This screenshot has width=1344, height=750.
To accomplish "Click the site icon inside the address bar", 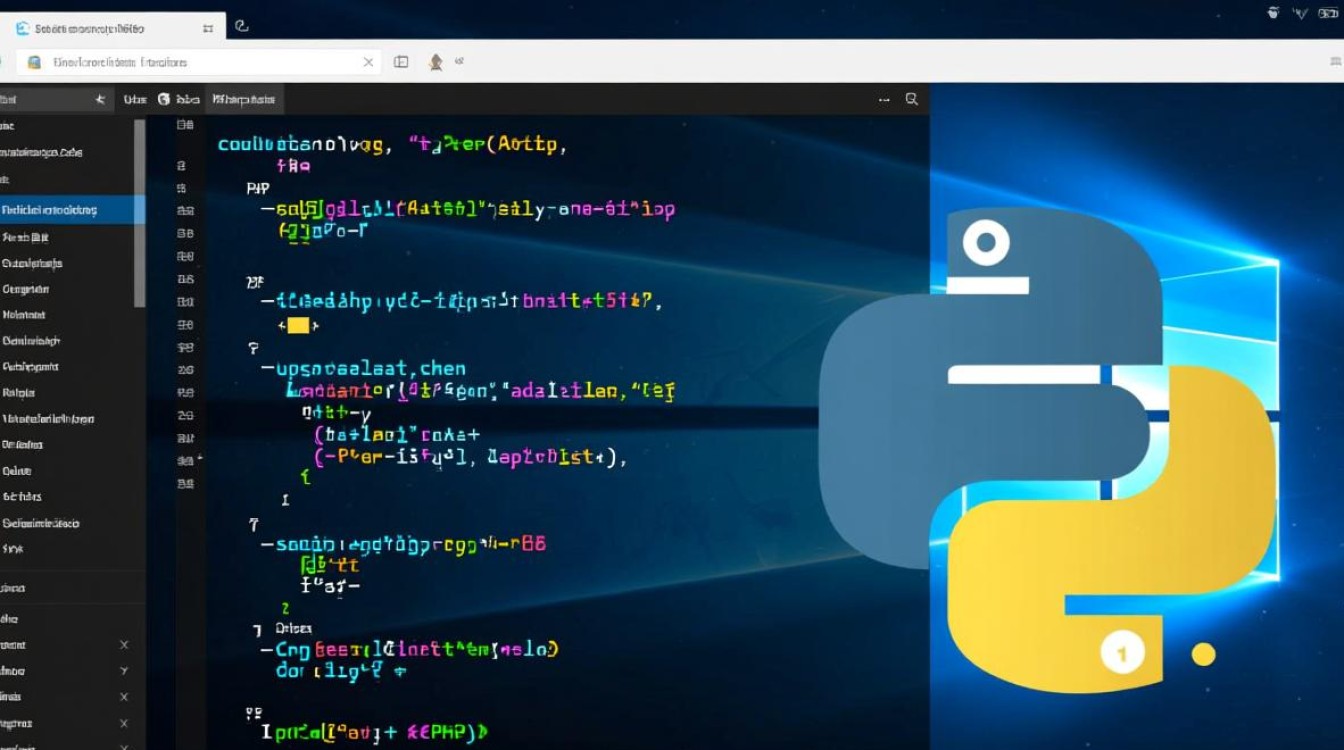I will coord(33,61).
